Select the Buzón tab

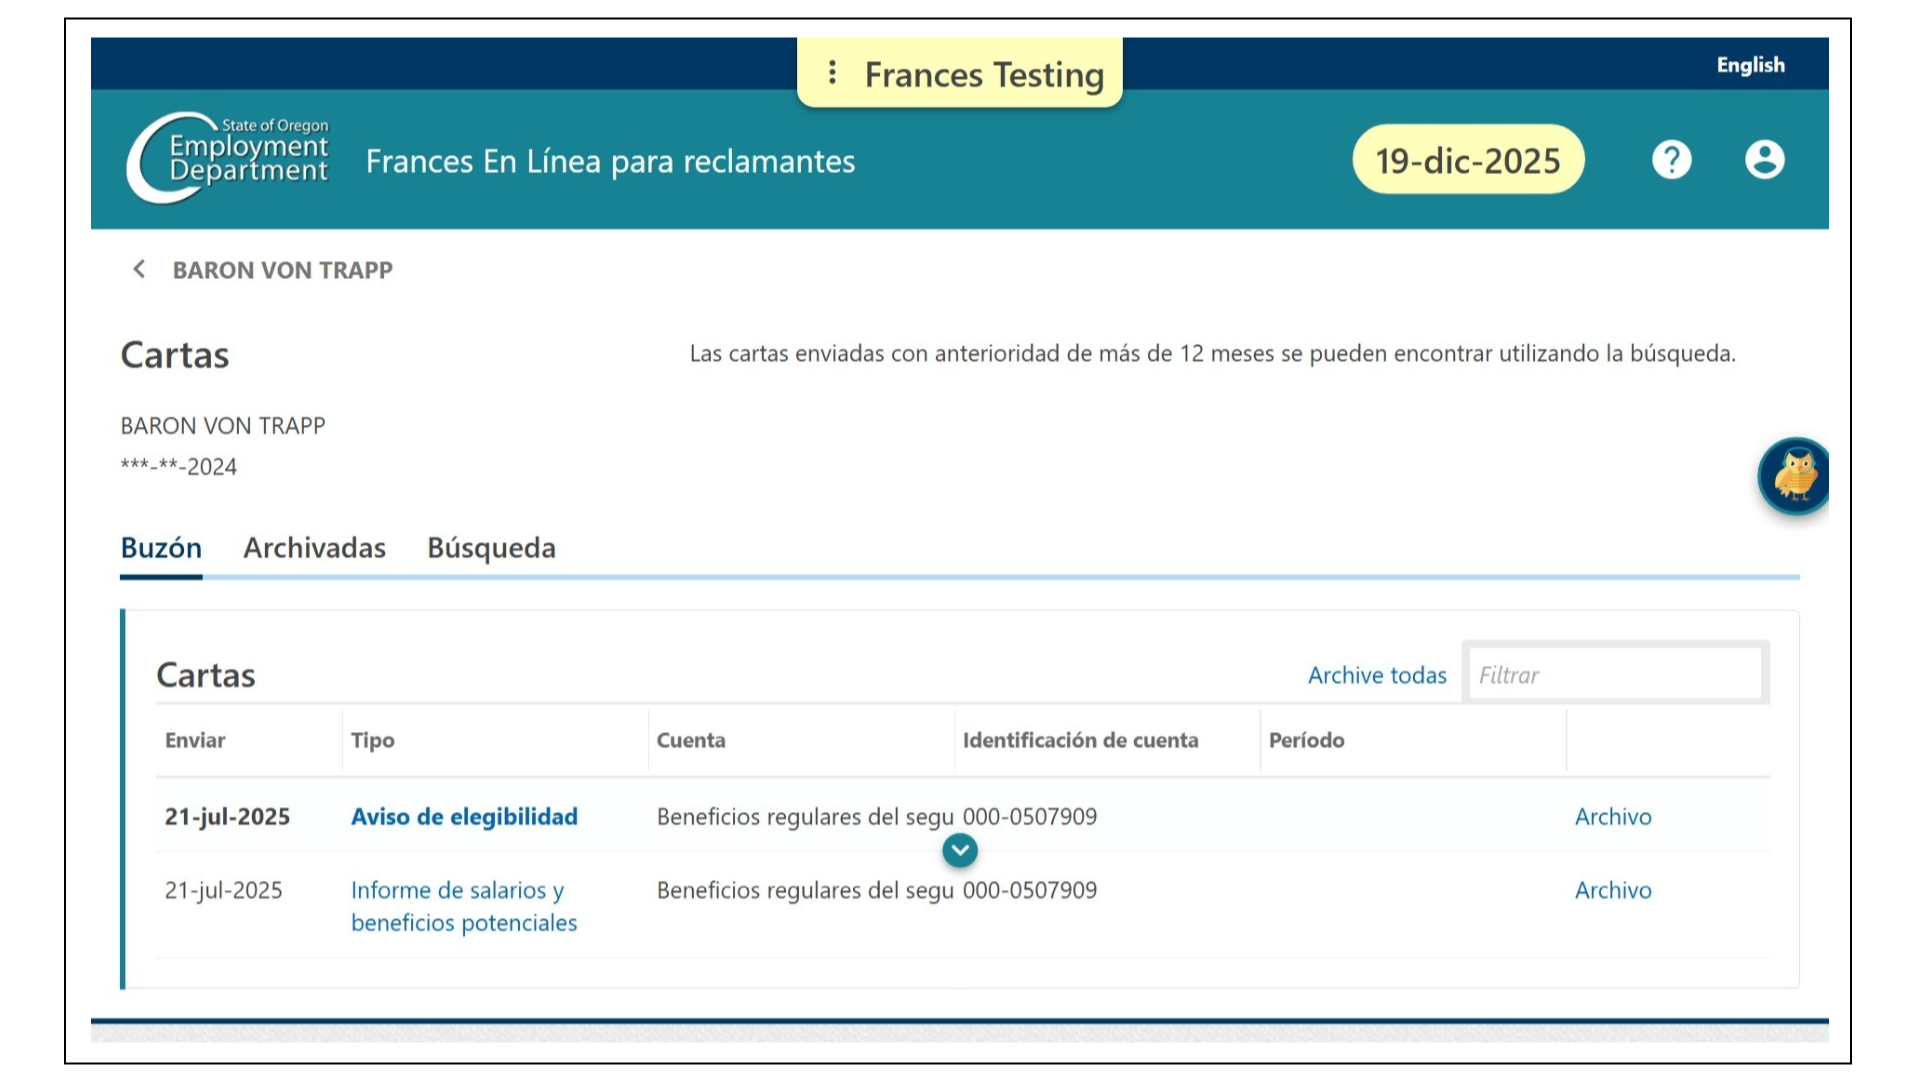161,548
